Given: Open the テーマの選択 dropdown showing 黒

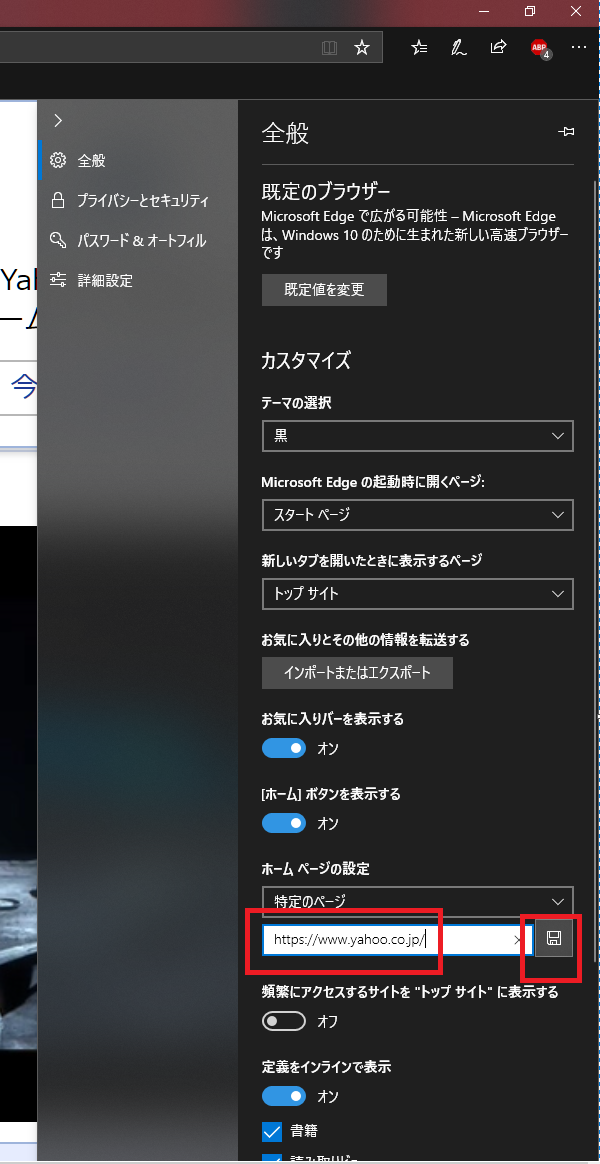Looking at the screenshot, I should 417,436.
